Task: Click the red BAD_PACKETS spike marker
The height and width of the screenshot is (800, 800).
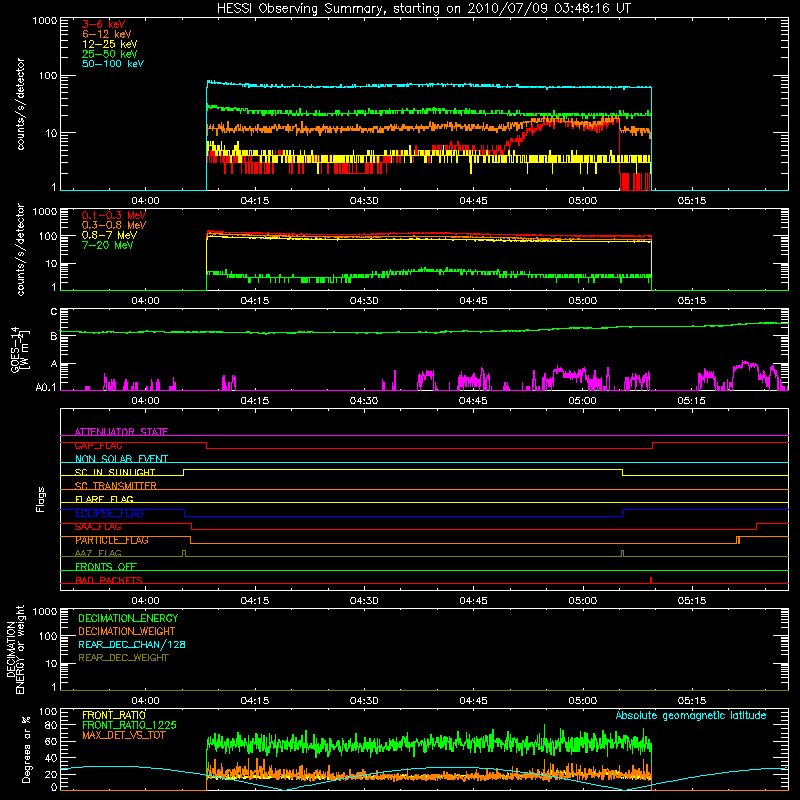Action: click(x=651, y=580)
